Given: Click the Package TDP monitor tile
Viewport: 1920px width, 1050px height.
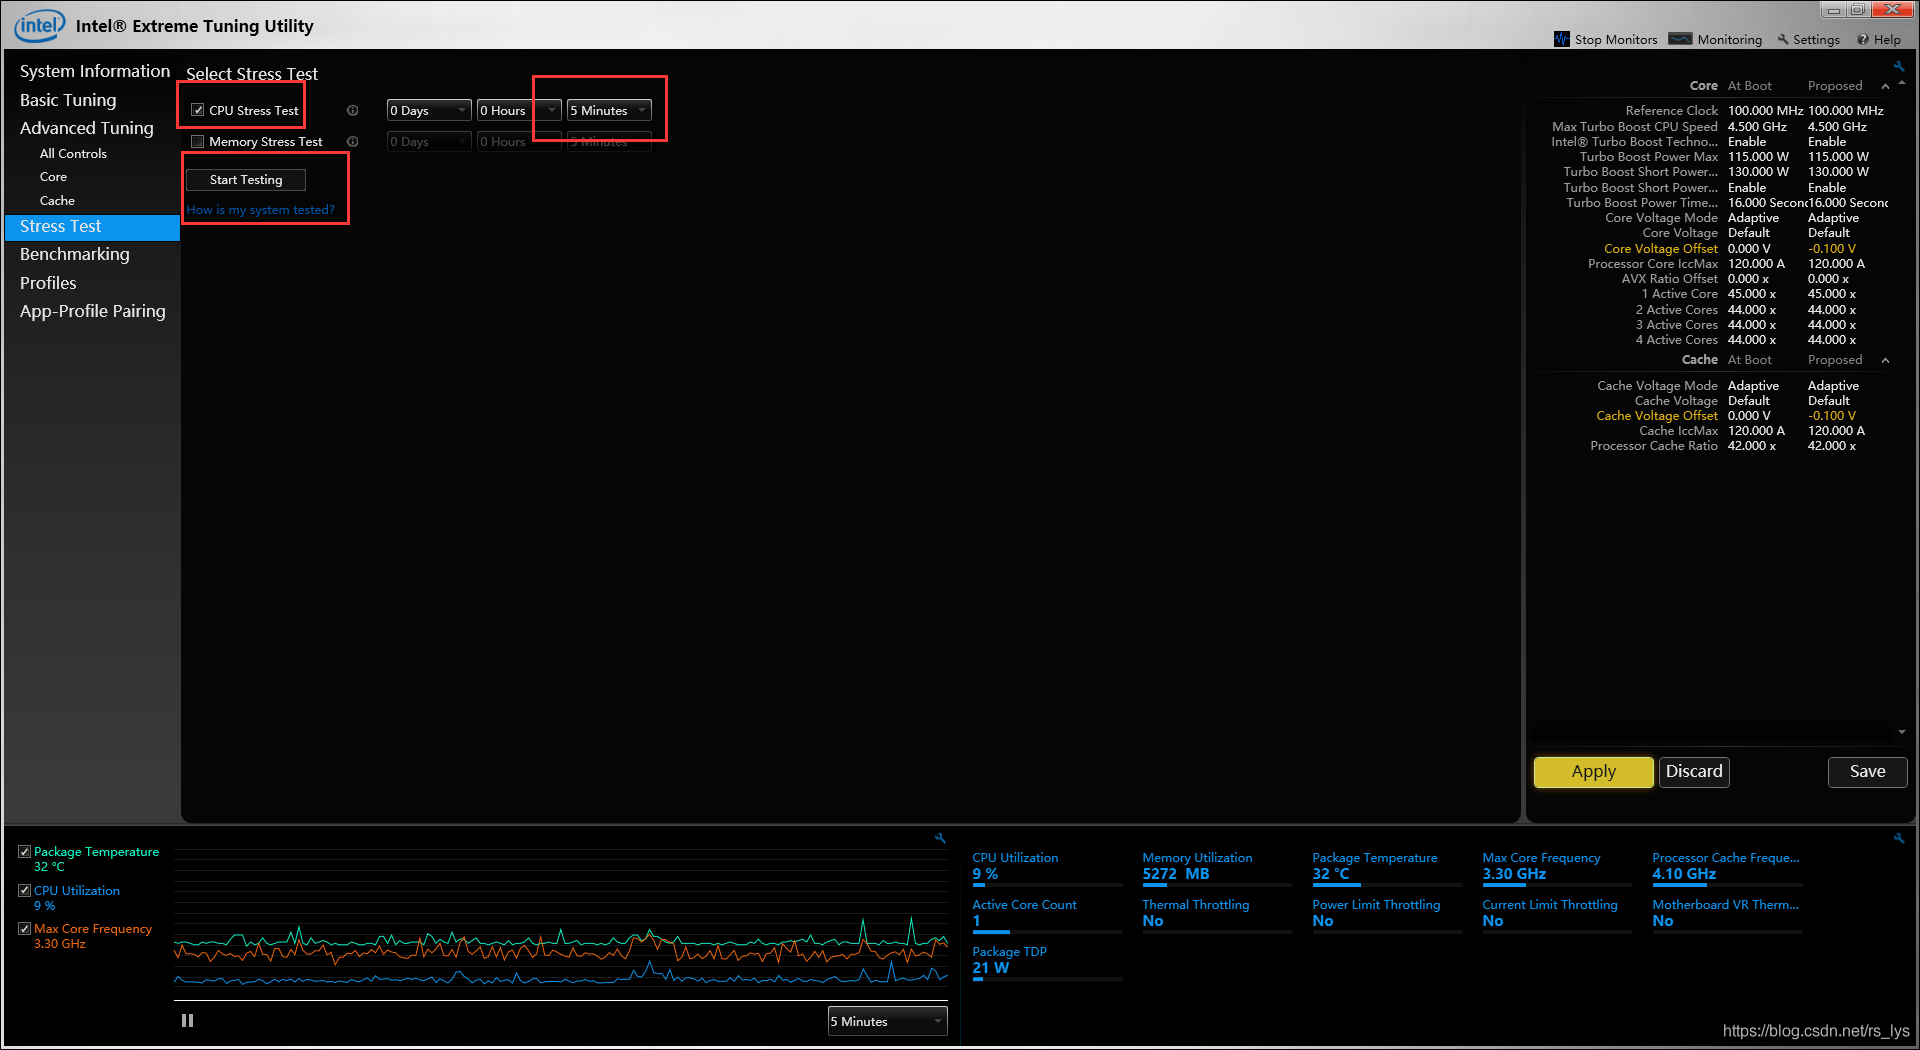Looking at the screenshot, I should [1047, 962].
